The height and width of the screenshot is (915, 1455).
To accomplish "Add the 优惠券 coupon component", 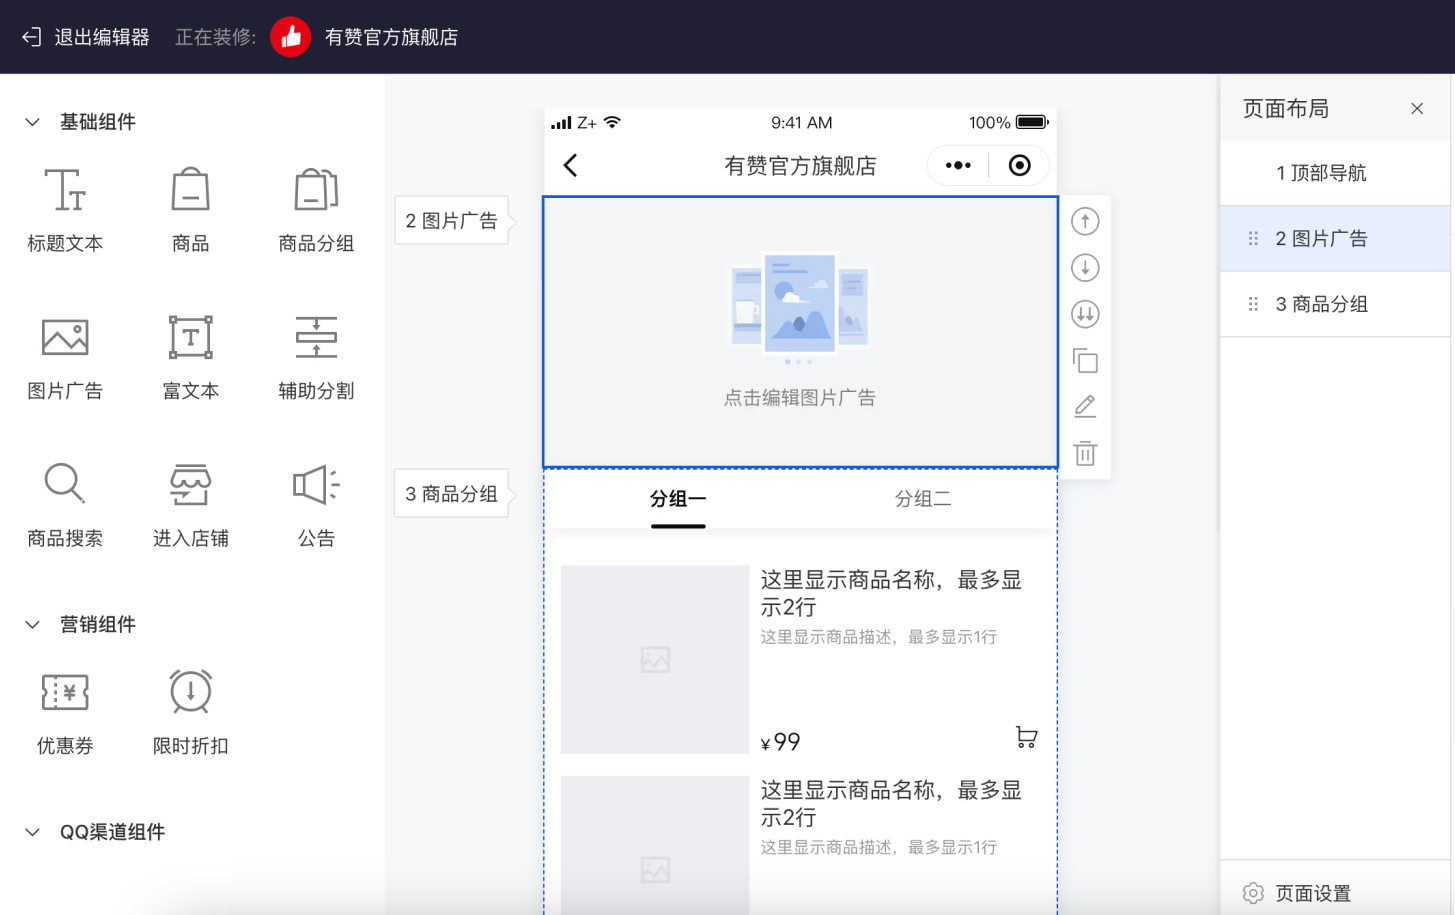I will [x=65, y=713].
